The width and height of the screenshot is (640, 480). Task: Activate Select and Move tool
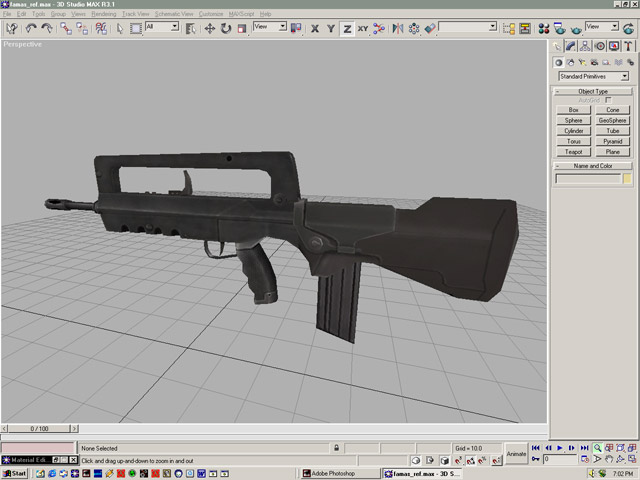[x=209, y=28]
